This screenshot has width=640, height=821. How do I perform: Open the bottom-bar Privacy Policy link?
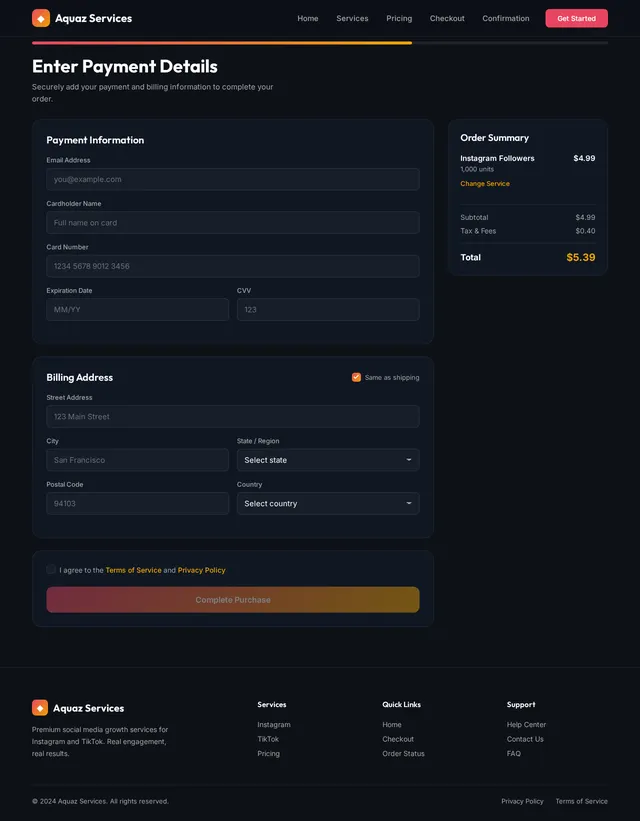tap(522, 802)
